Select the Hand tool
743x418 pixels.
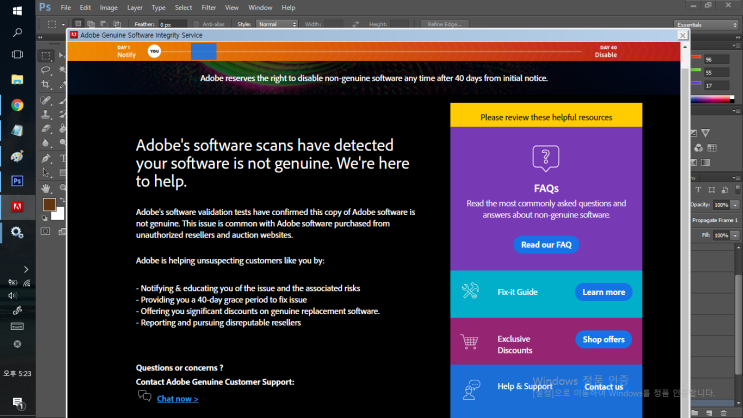[46, 188]
